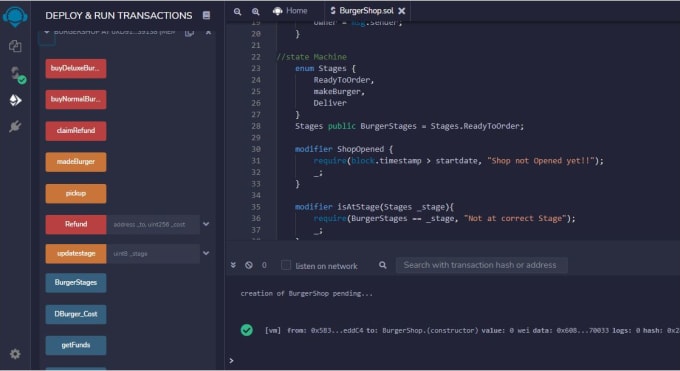Viewport: 680px width, 371px height.
Task: Click the 'modifier ShopOpened {' code line
Action: point(344,149)
